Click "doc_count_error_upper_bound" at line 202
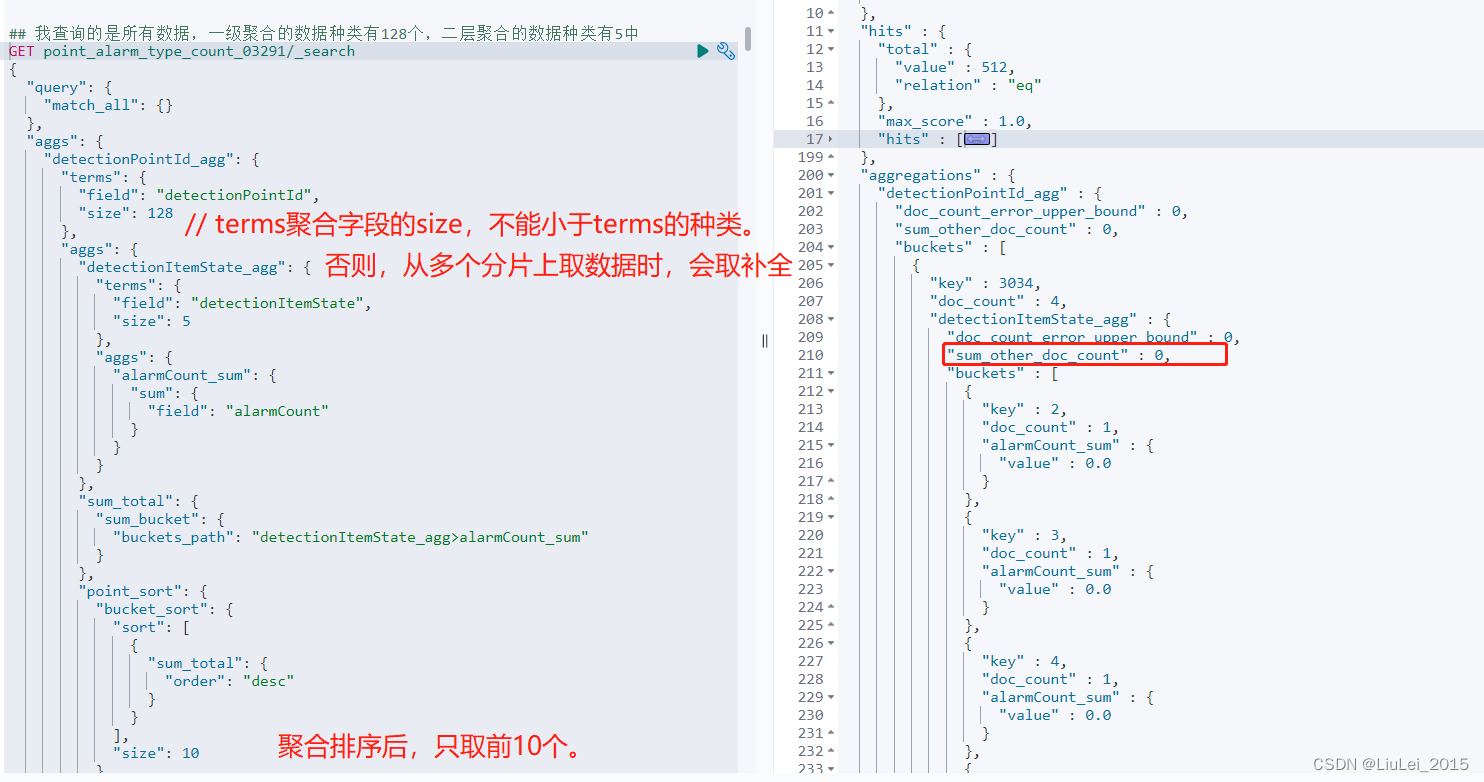 click(1037, 211)
